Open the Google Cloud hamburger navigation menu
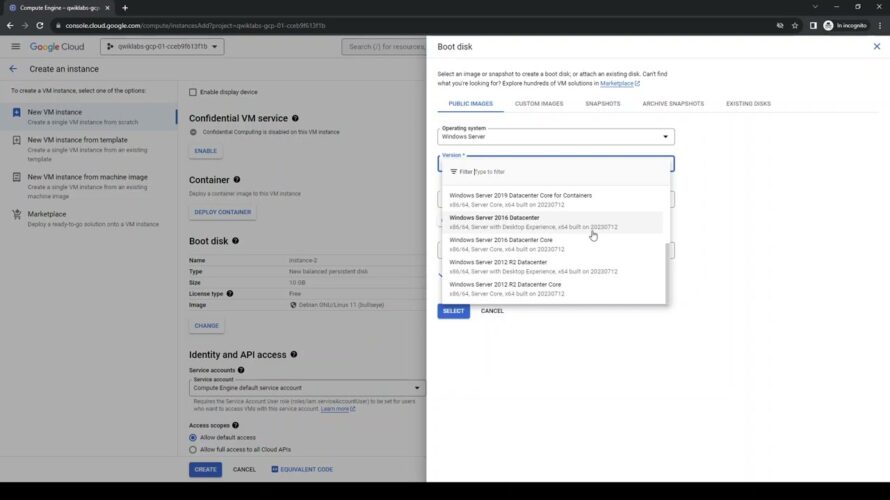Image resolution: width=890 pixels, height=500 pixels. click(x=15, y=47)
